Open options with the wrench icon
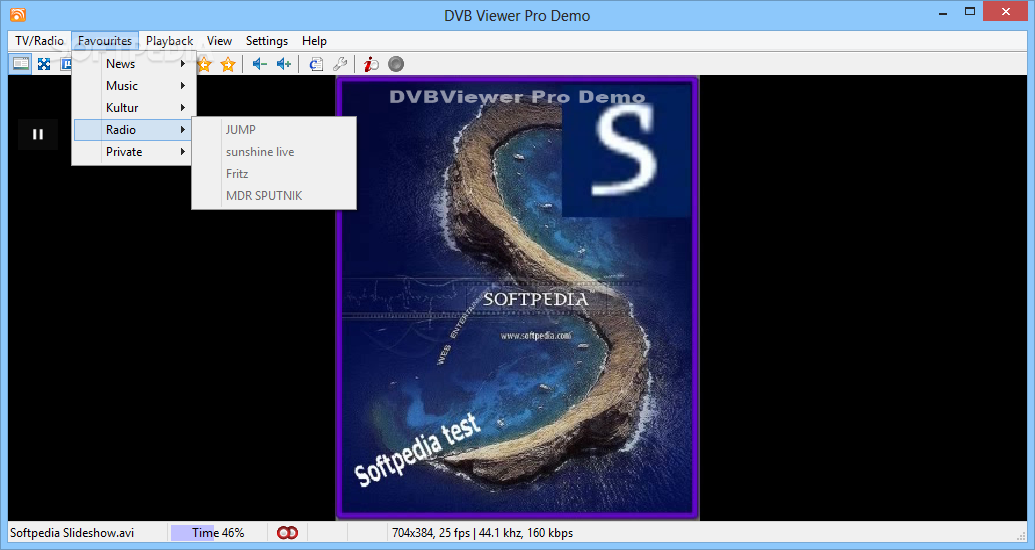 (340, 64)
